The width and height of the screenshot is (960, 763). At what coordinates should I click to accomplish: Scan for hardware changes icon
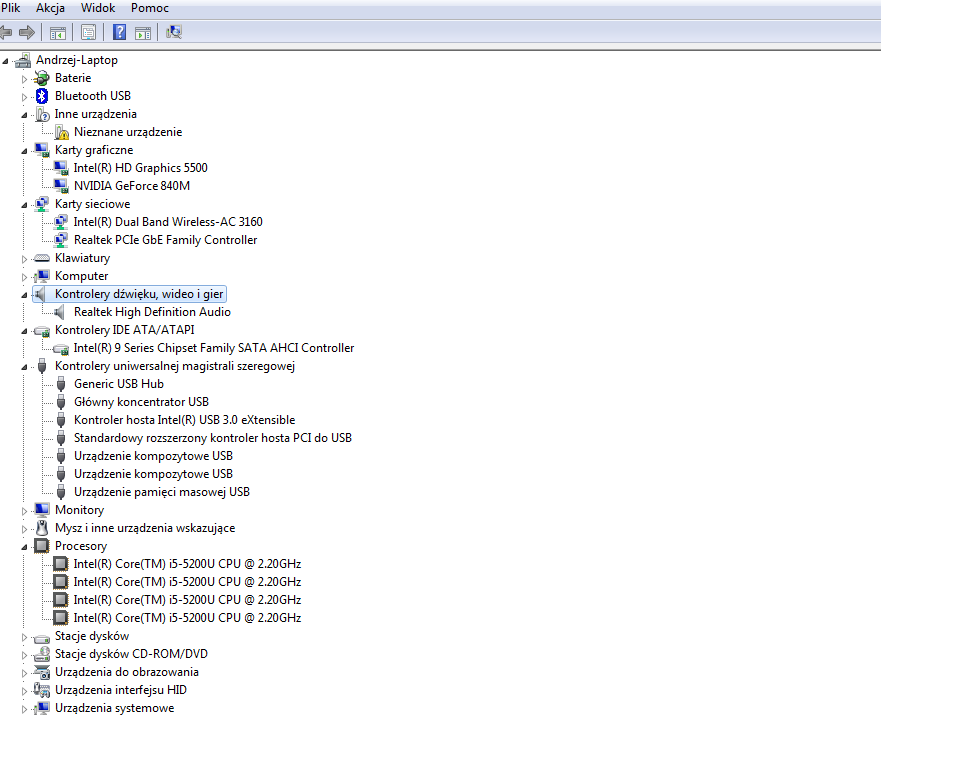pos(174,32)
